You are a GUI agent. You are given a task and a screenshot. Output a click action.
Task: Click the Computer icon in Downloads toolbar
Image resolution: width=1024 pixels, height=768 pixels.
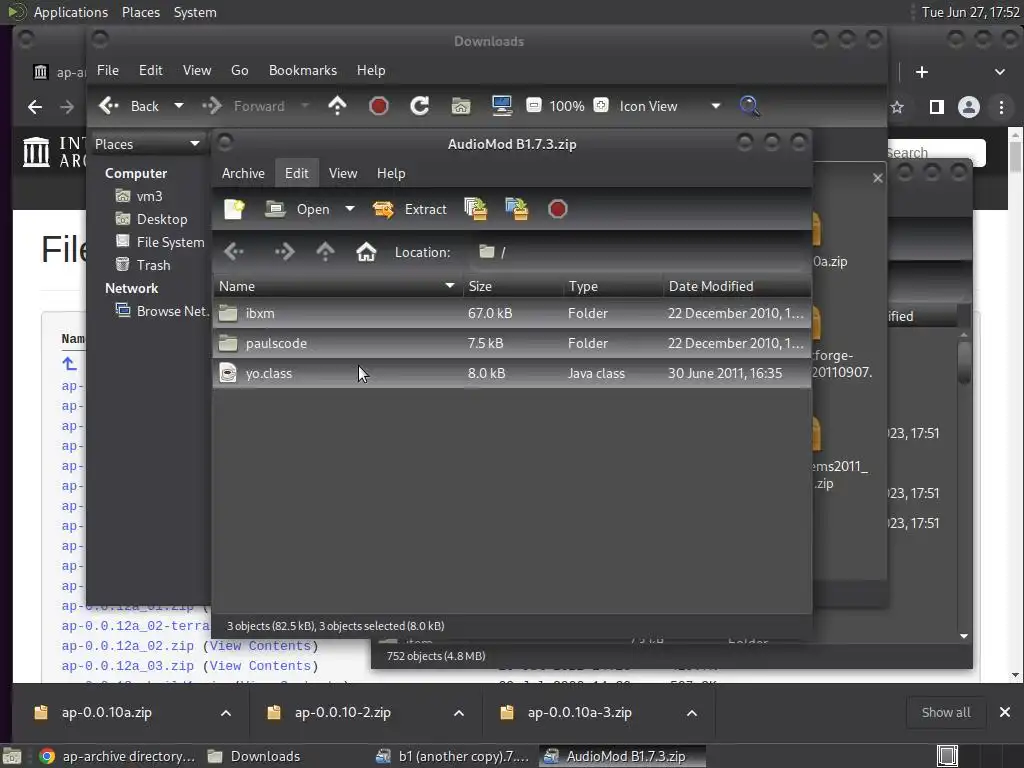click(x=502, y=106)
